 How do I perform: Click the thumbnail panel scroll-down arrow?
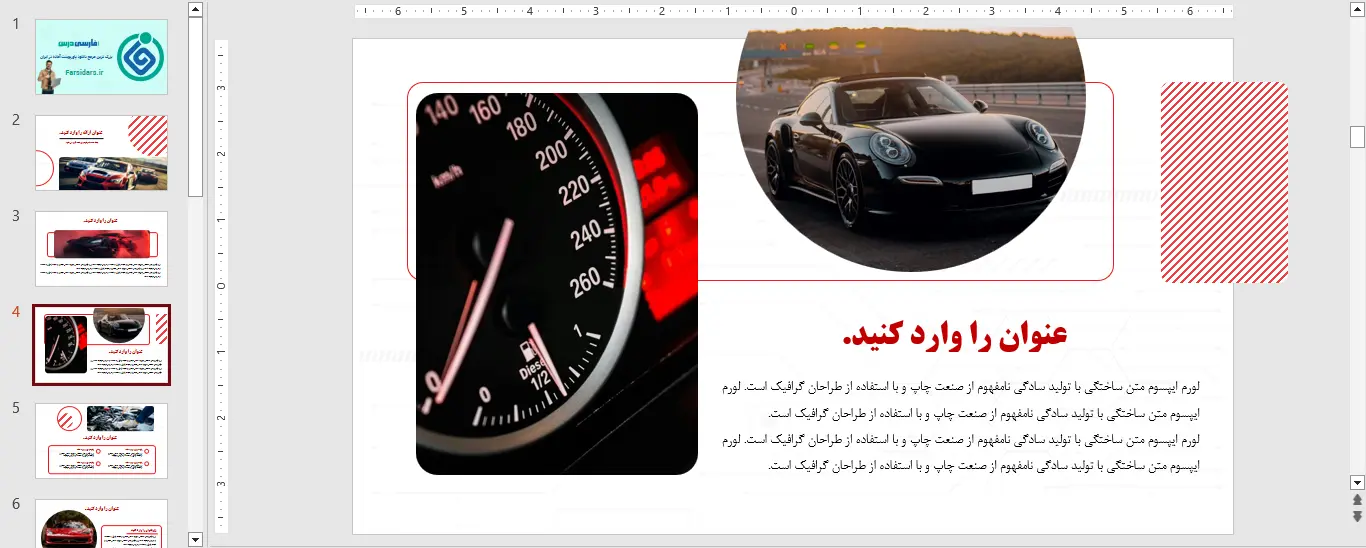195,539
